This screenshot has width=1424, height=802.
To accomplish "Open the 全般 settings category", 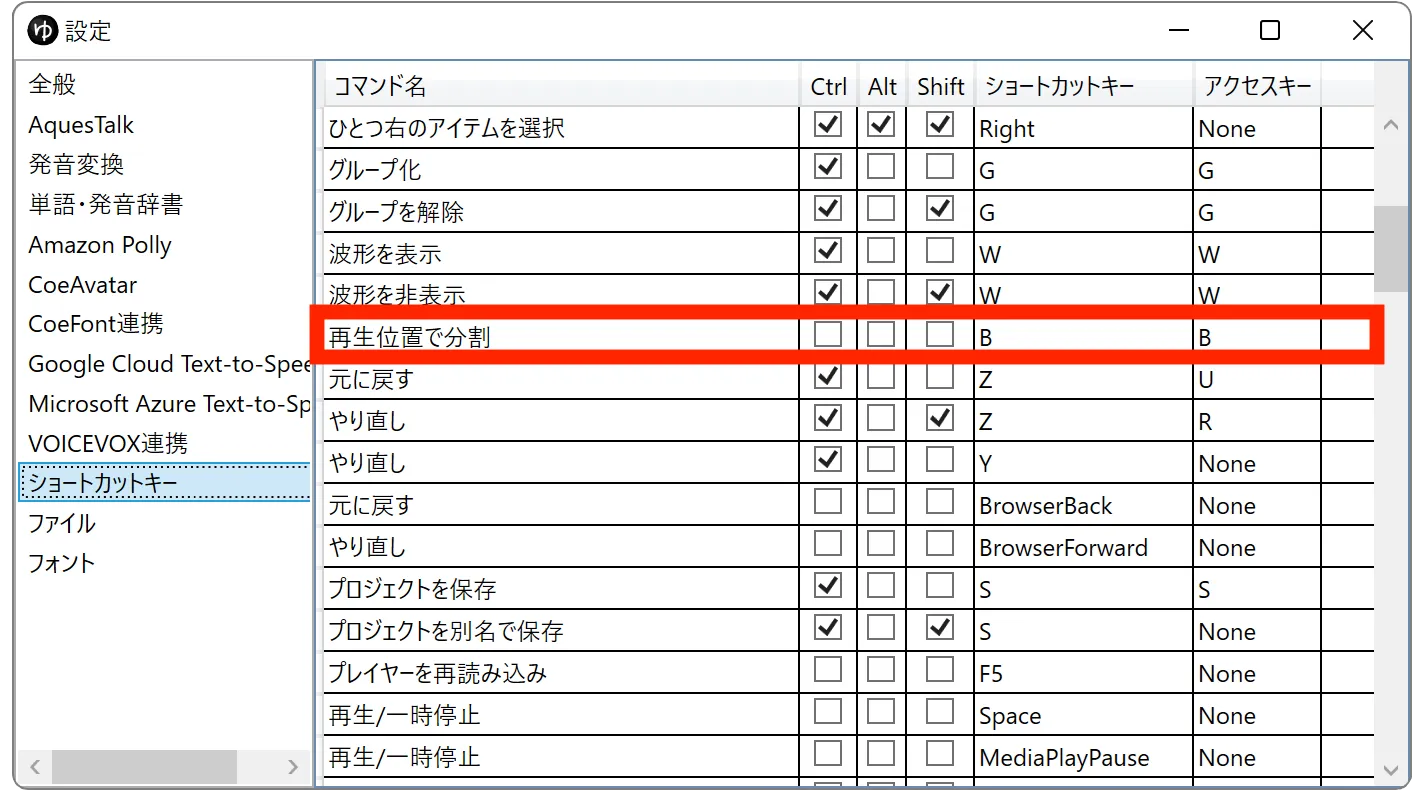I will coord(52,85).
